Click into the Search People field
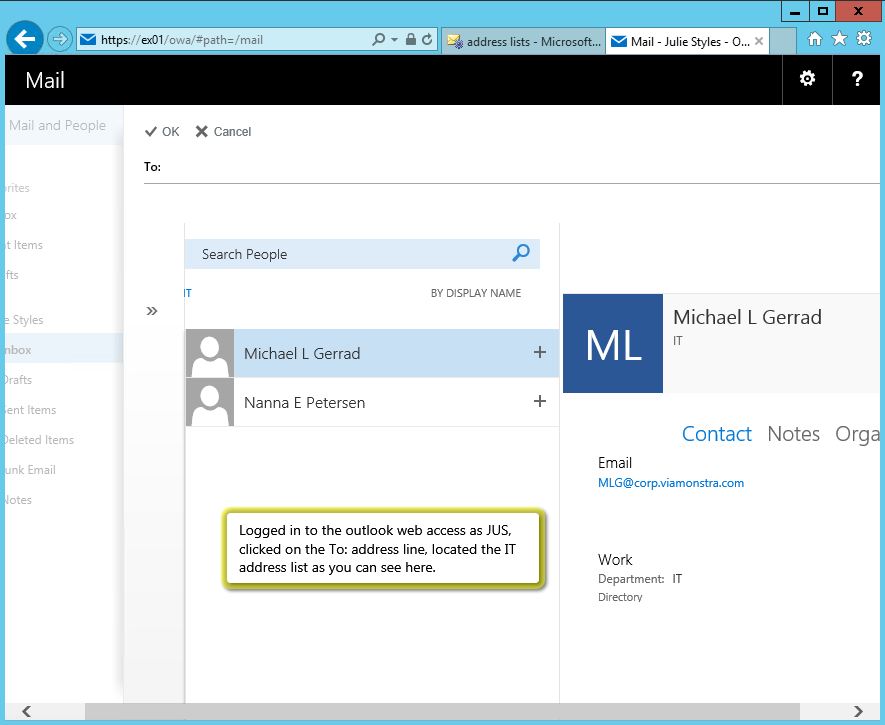The height and width of the screenshot is (725, 885). click(x=350, y=254)
